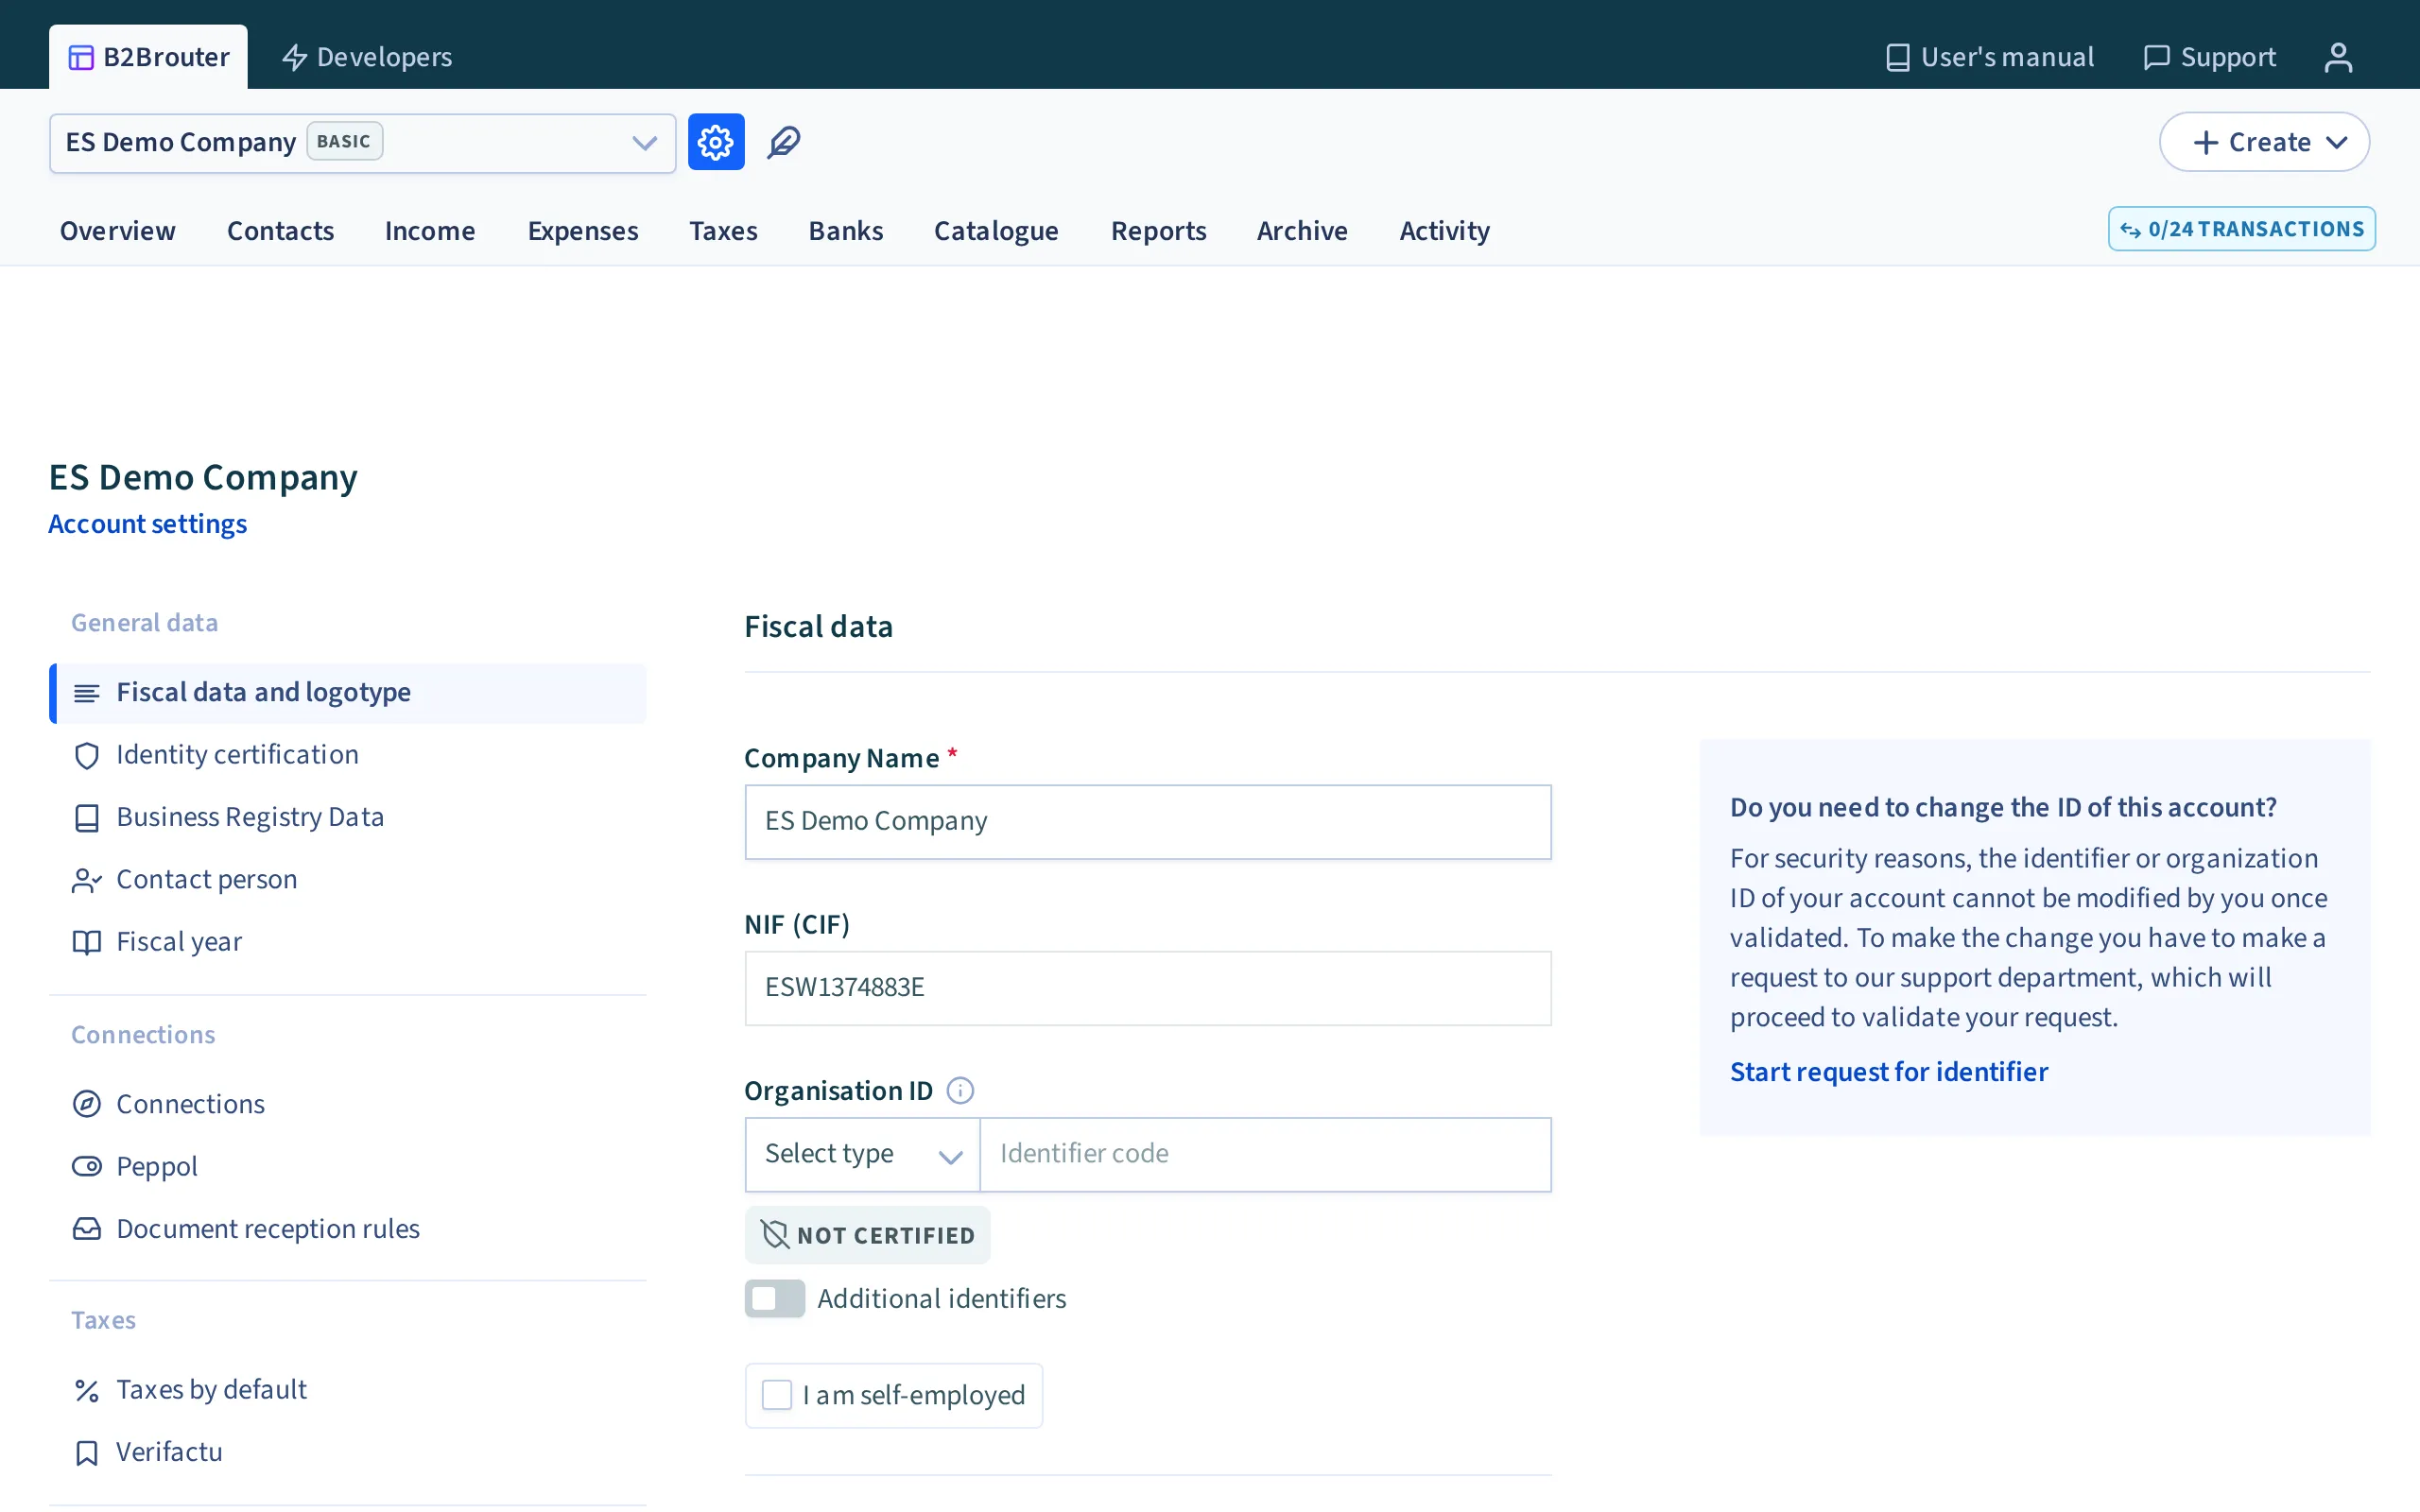Open the Reports menu
The image size is (2420, 1512).
(1159, 231)
